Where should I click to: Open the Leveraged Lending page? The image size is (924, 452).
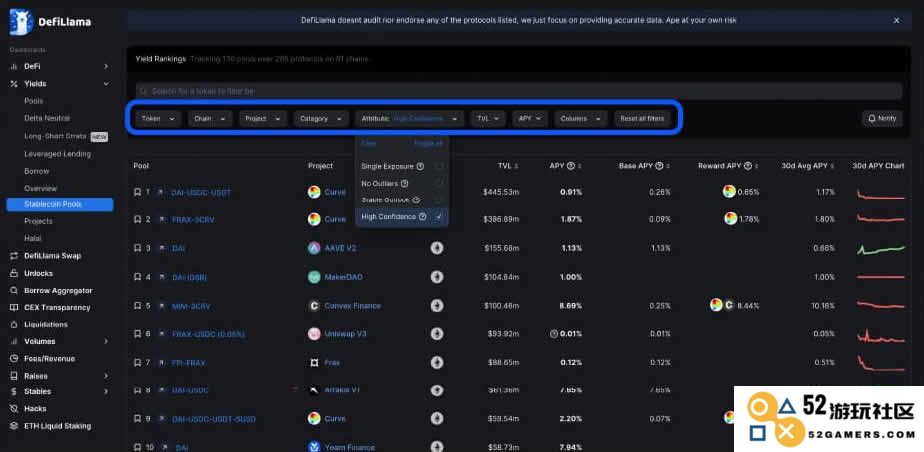(x=57, y=154)
